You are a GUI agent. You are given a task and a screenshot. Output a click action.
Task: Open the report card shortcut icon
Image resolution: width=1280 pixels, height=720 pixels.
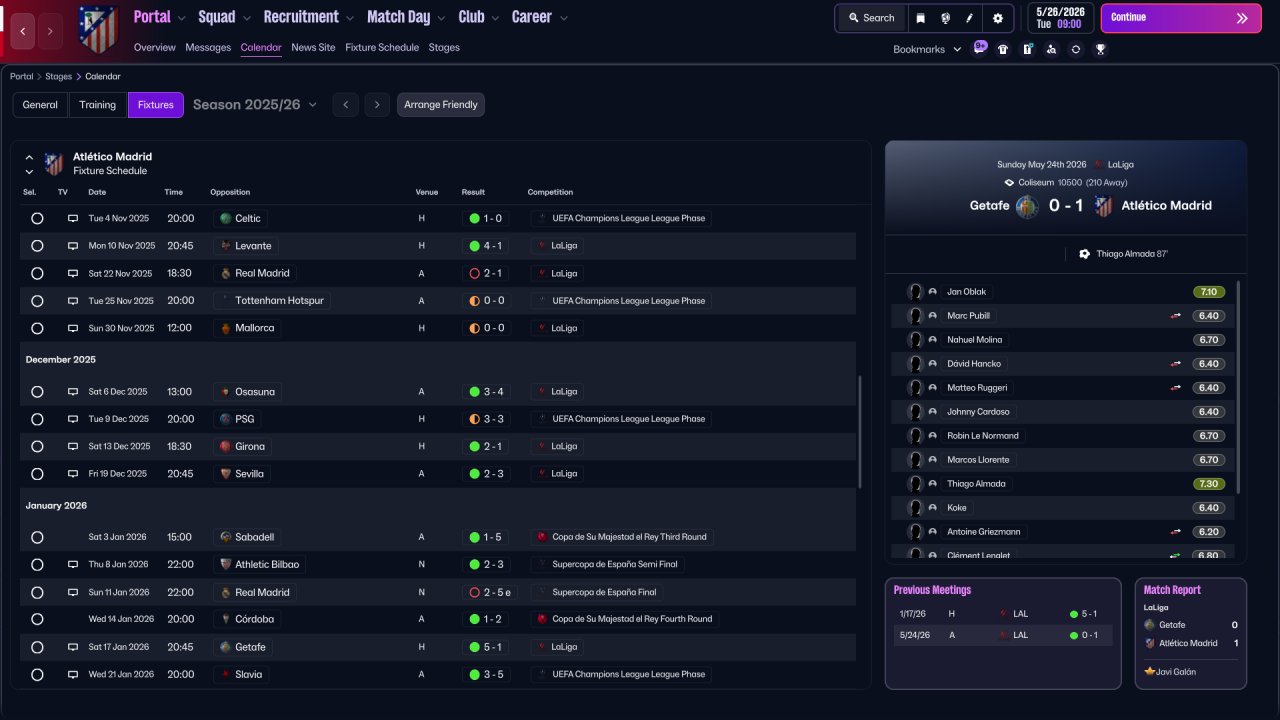click(1027, 49)
